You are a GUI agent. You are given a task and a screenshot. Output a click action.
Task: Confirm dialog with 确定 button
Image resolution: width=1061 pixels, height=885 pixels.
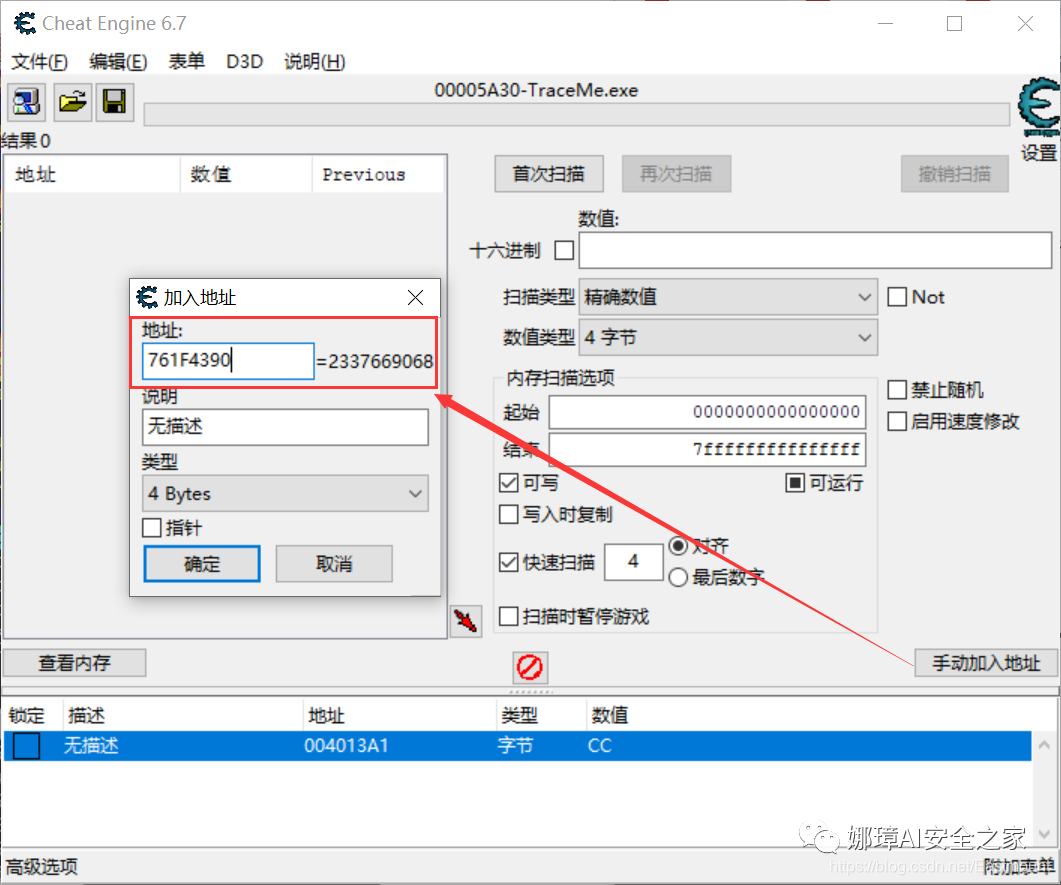click(202, 564)
